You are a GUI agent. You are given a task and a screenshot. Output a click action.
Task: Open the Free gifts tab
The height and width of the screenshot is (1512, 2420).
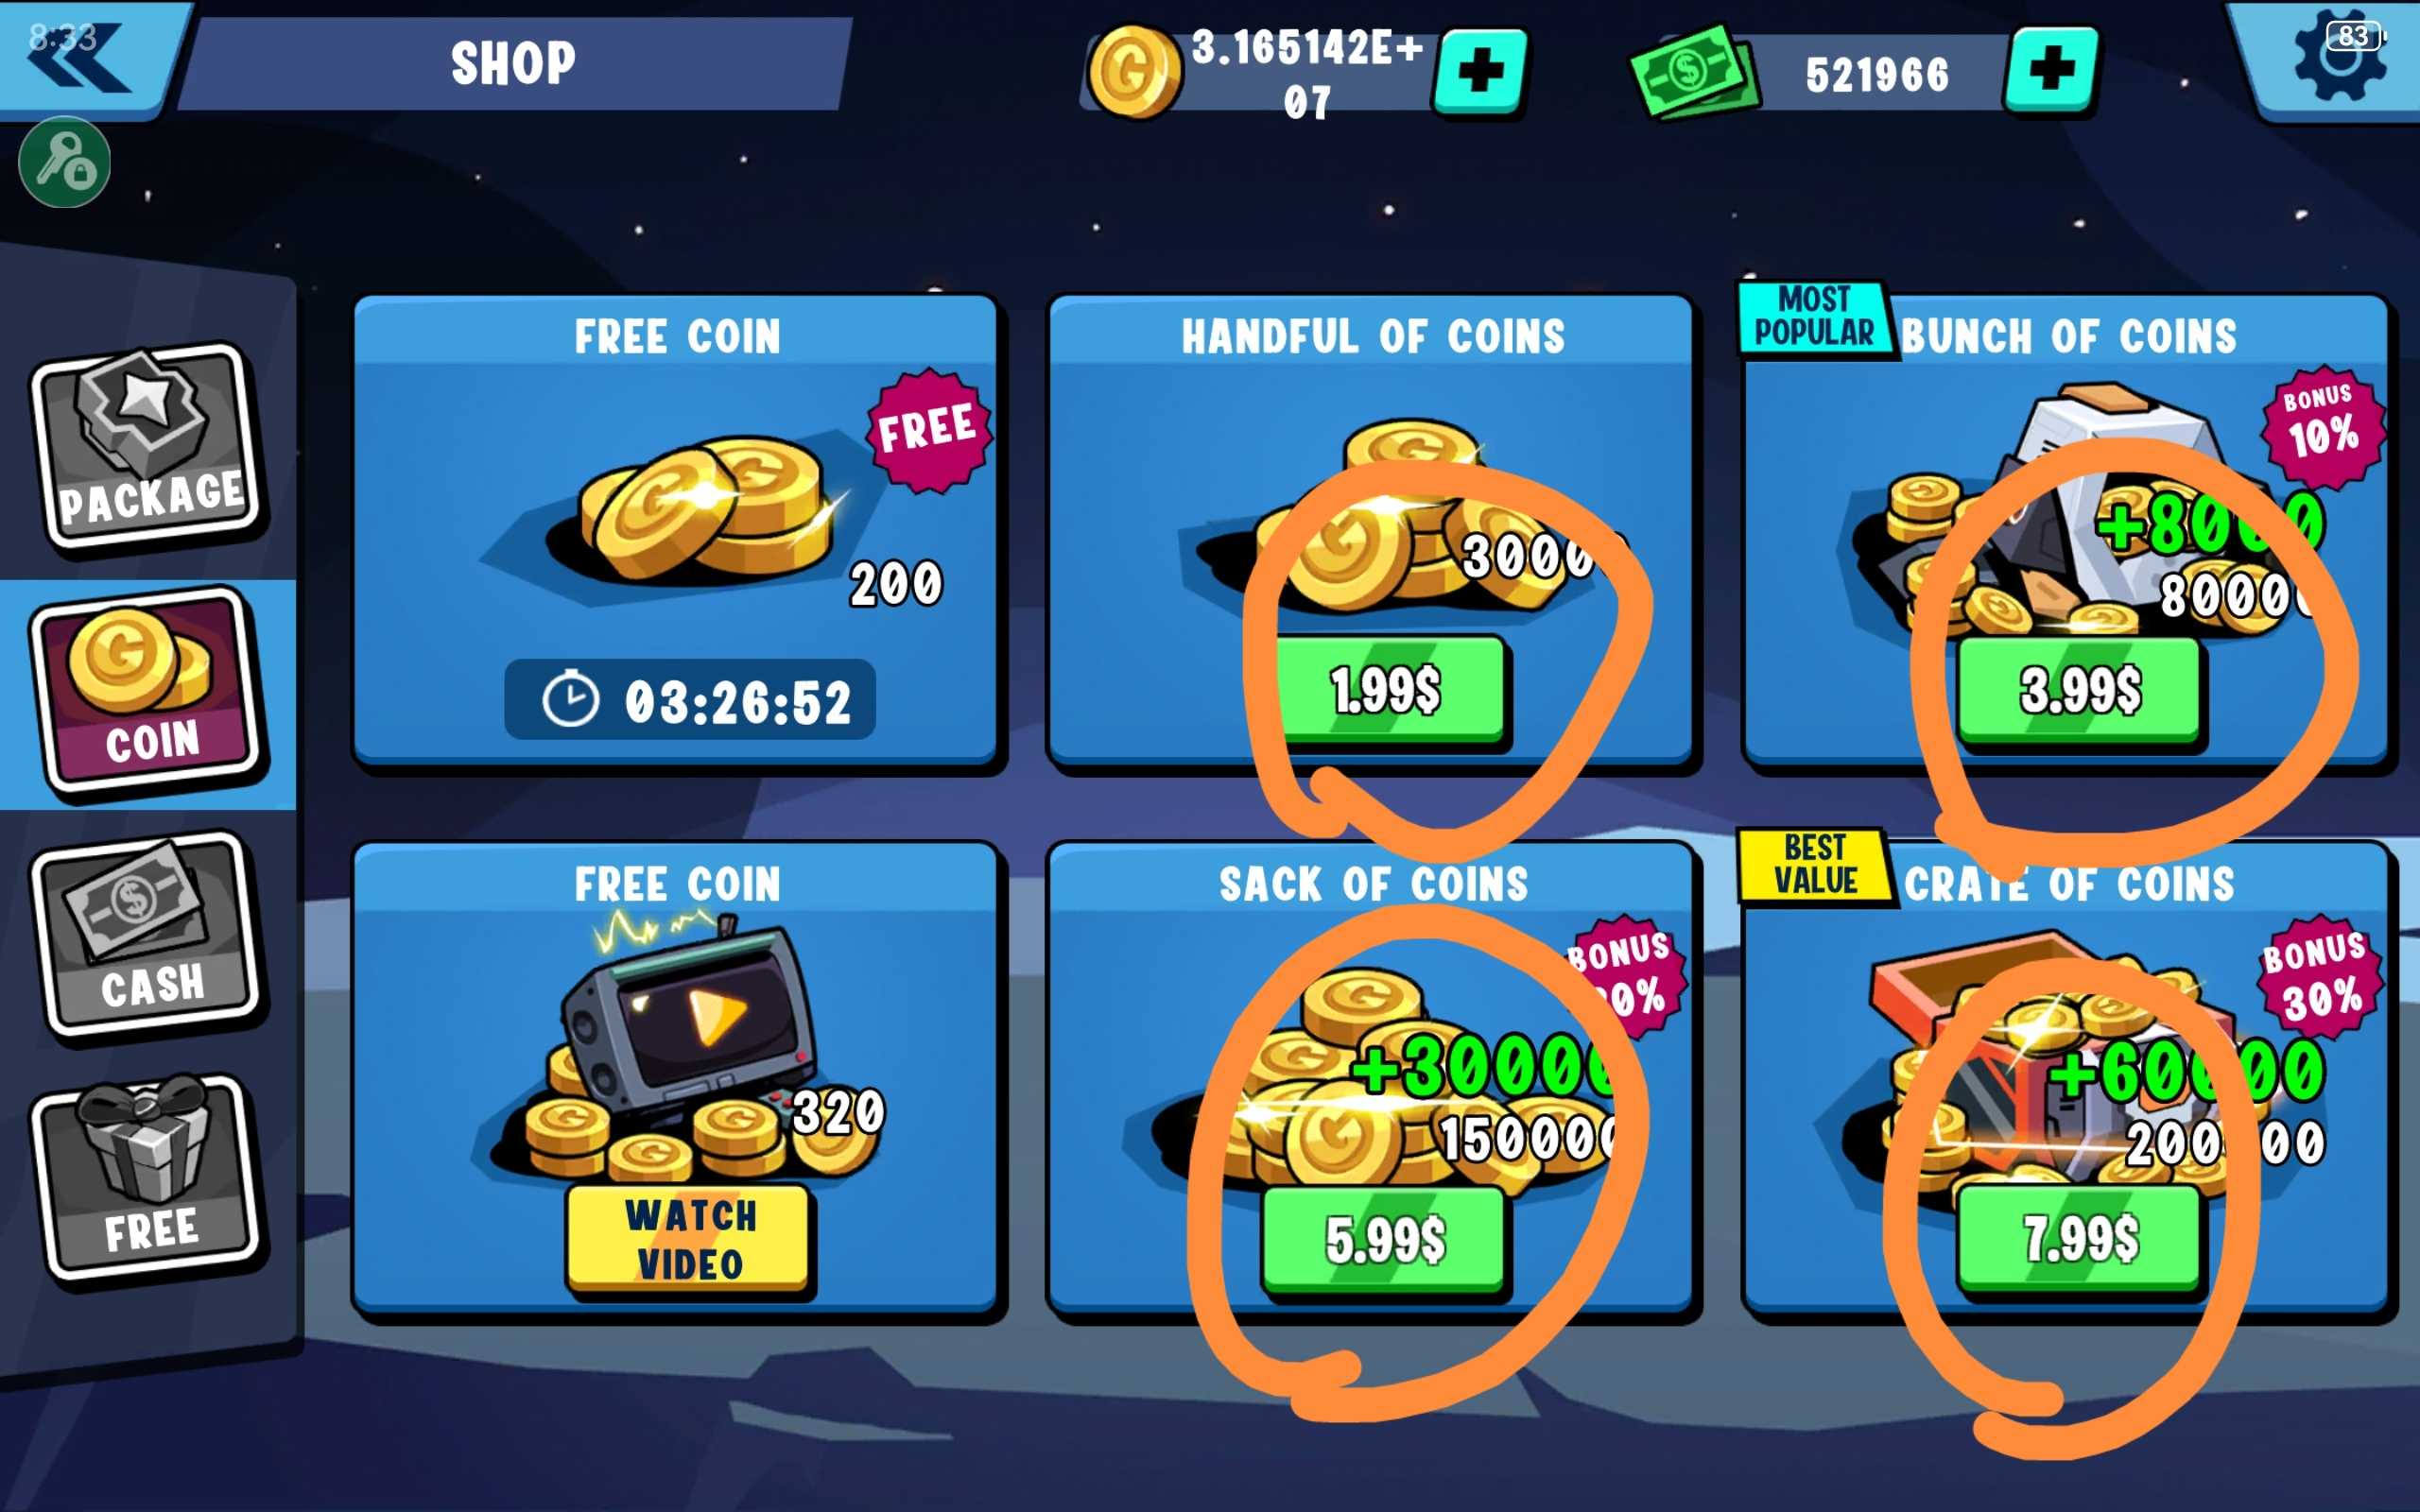[x=148, y=1178]
